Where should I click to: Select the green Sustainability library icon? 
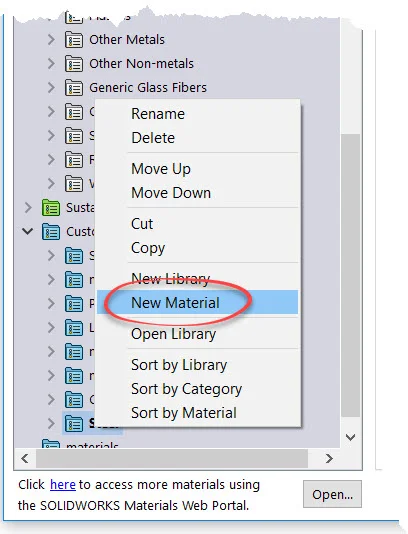51,207
